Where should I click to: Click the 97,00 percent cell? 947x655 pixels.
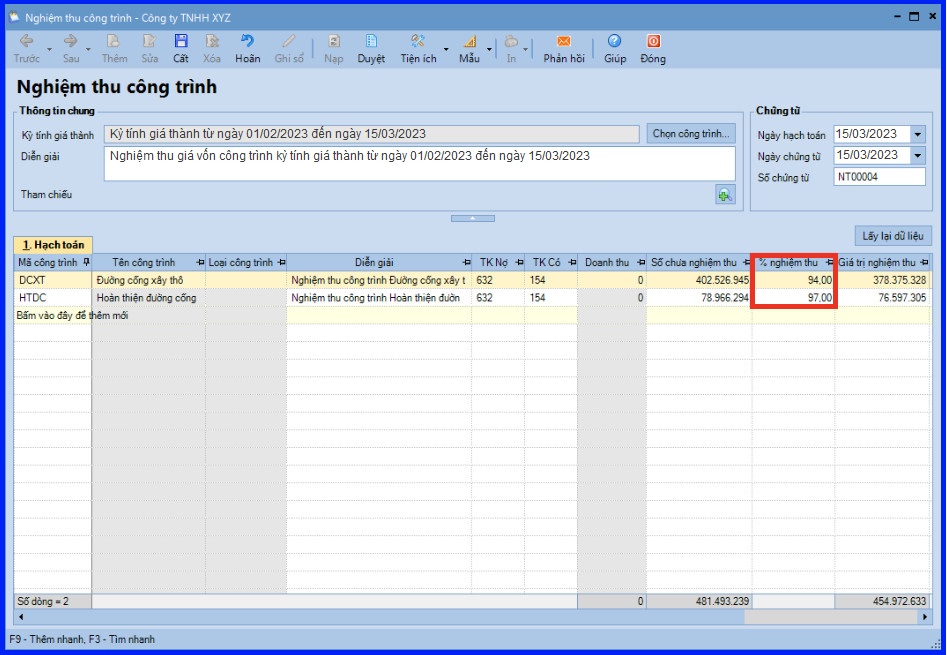[794, 298]
